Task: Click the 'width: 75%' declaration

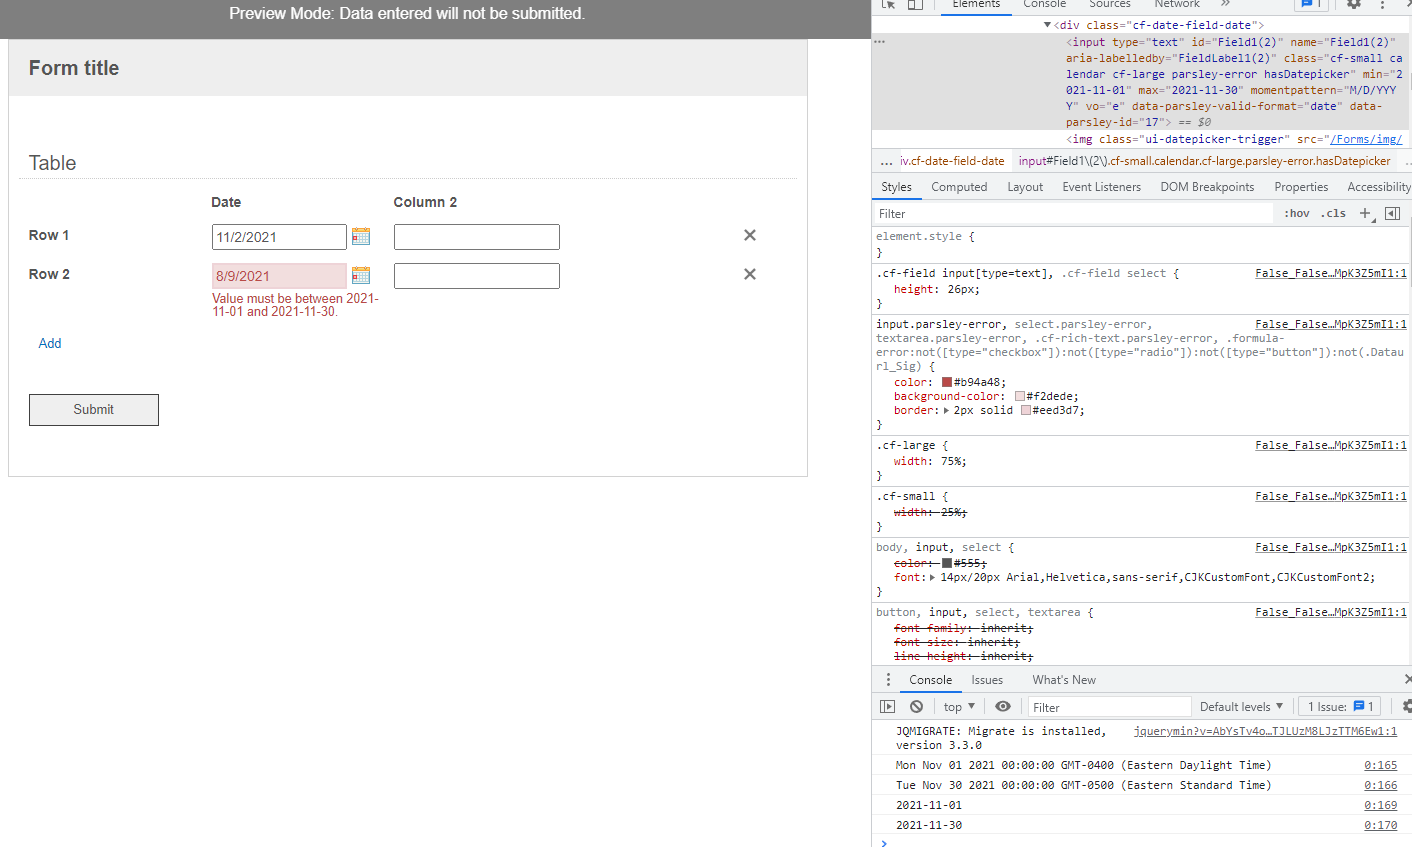Action: pos(930,461)
